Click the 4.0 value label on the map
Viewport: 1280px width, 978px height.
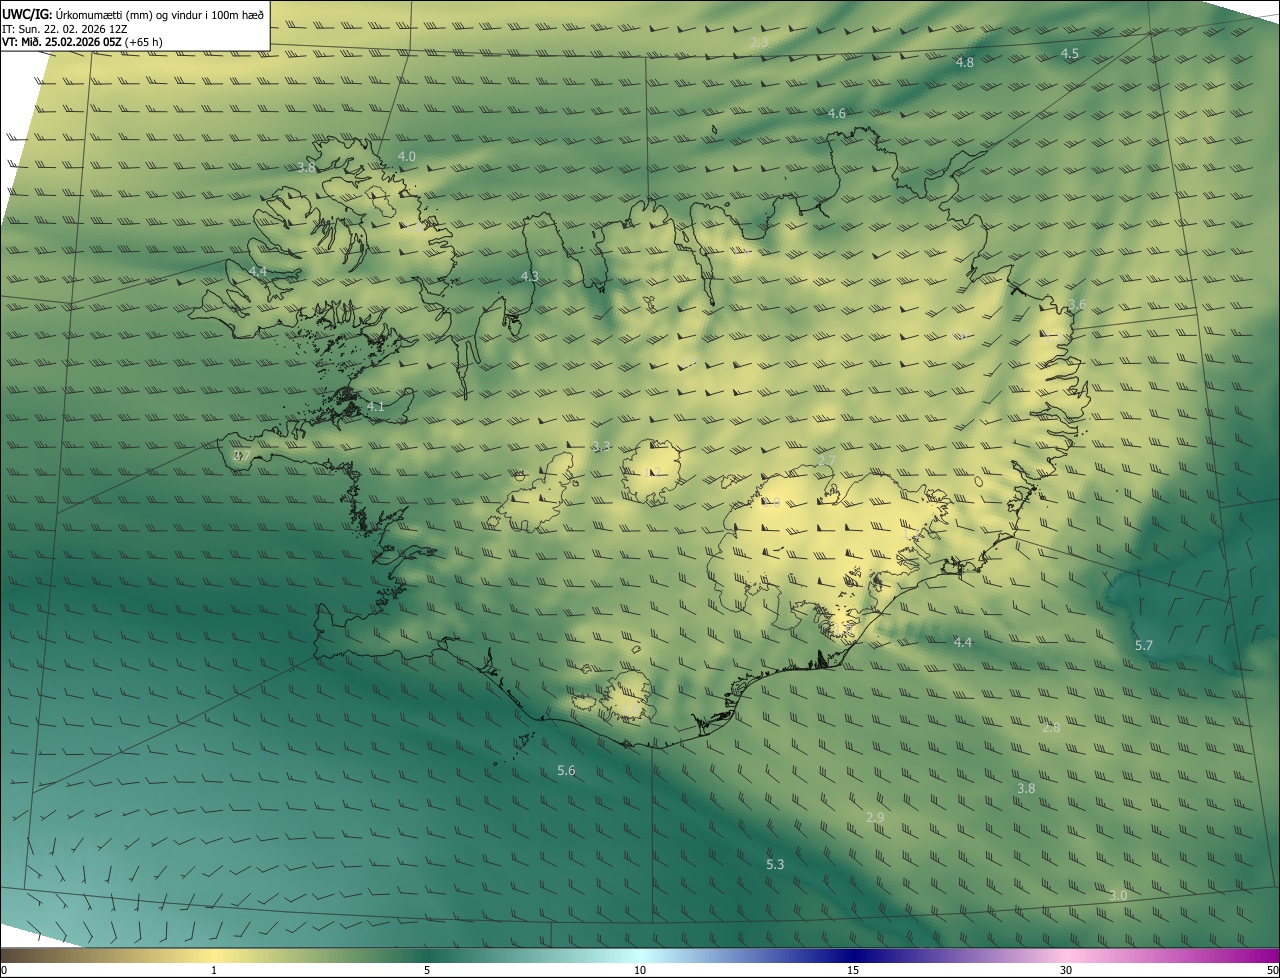click(407, 156)
